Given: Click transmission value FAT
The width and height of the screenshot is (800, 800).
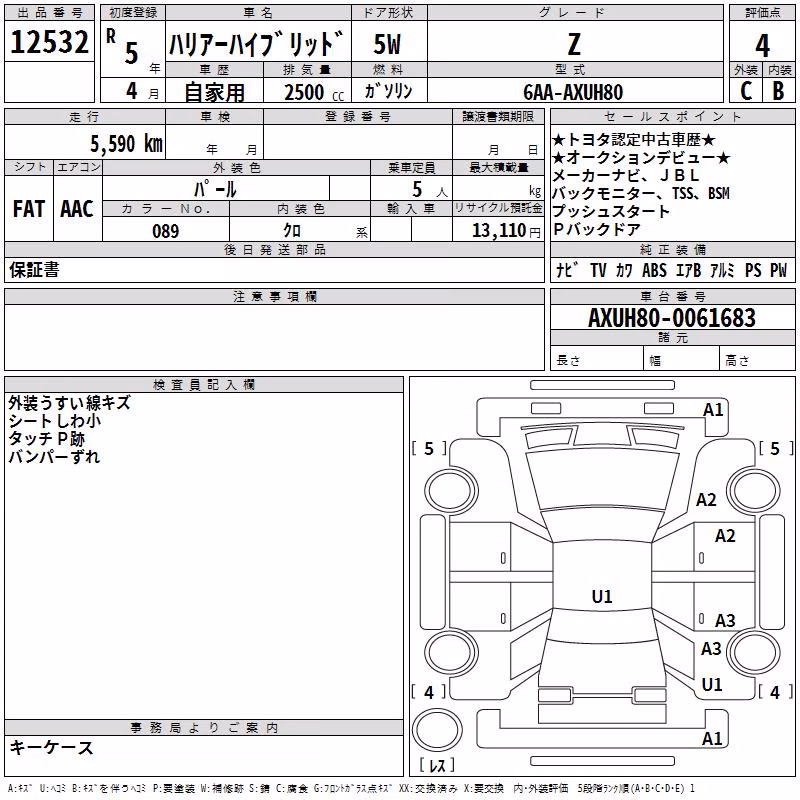Looking at the screenshot, I should point(29,209).
